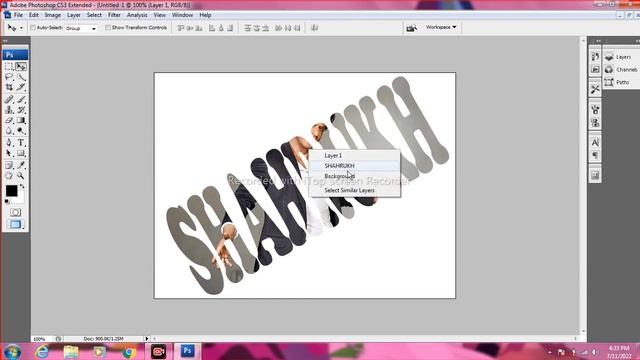Select the Magic Wand tool

pyautogui.click(x=21, y=77)
